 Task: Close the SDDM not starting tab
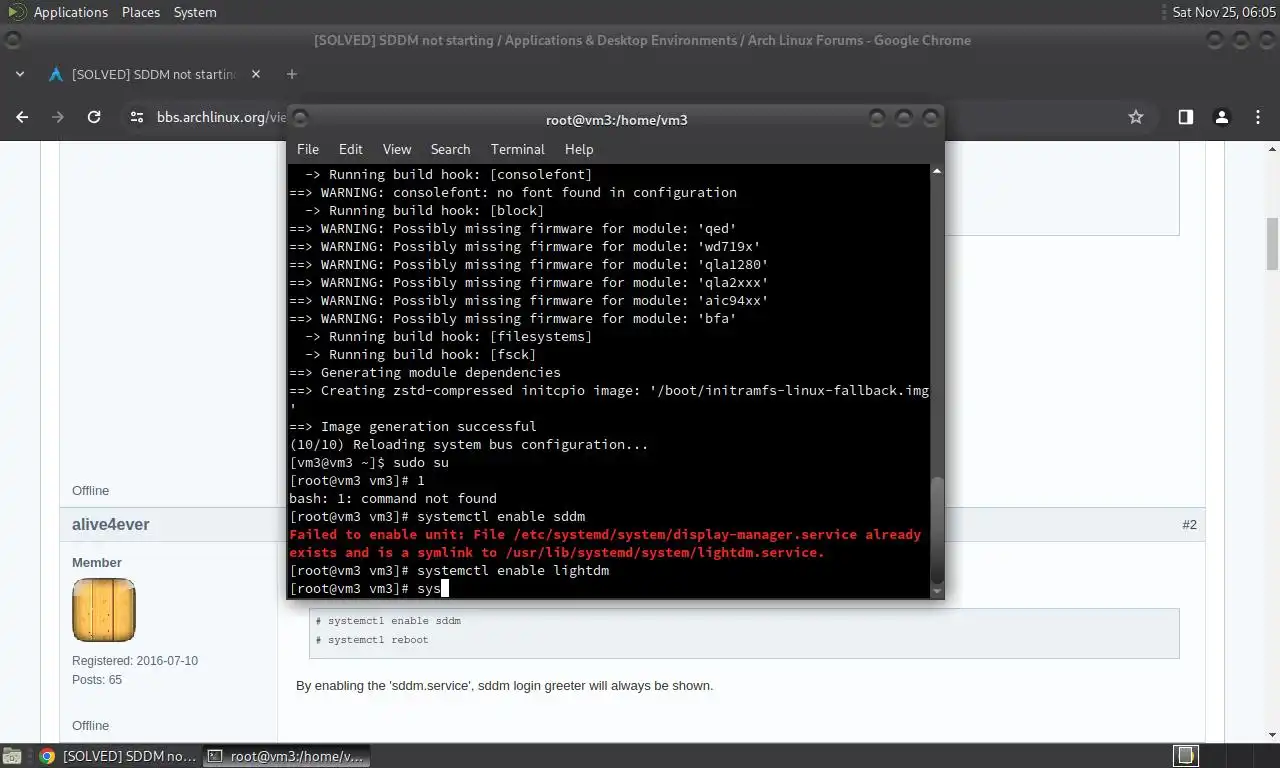[256, 74]
